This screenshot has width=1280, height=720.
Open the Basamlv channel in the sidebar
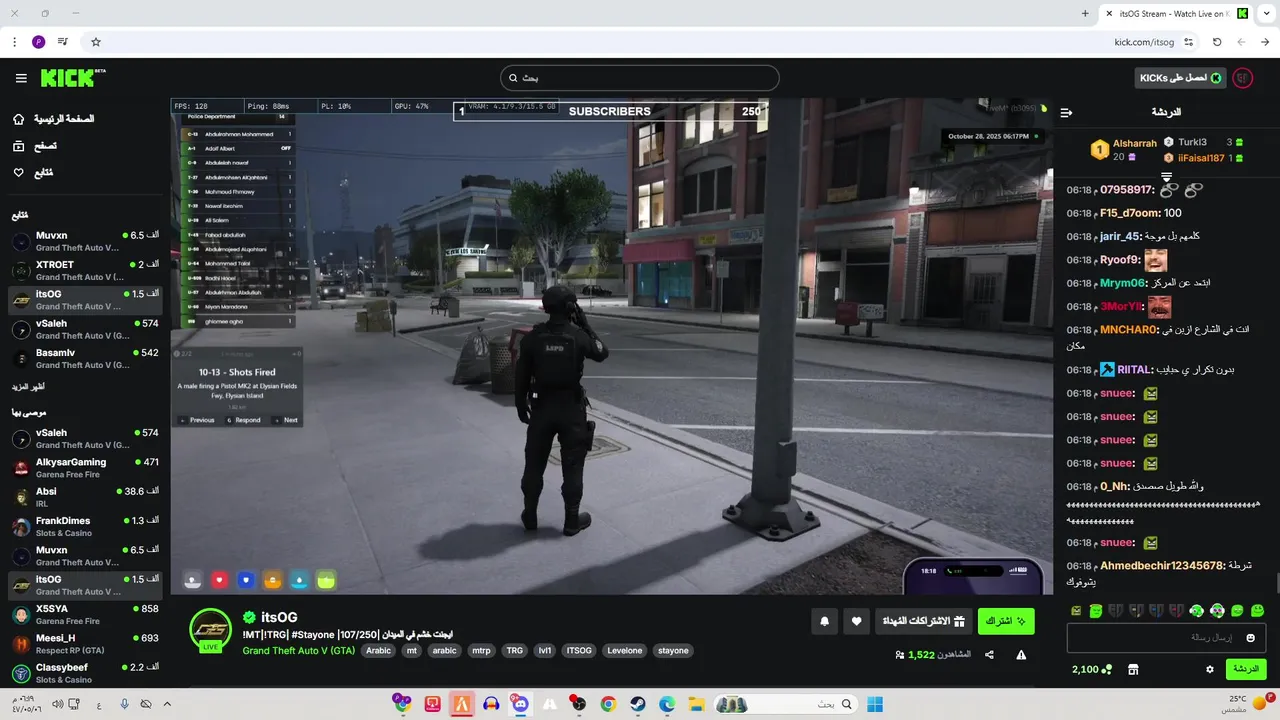click(85, 359)
